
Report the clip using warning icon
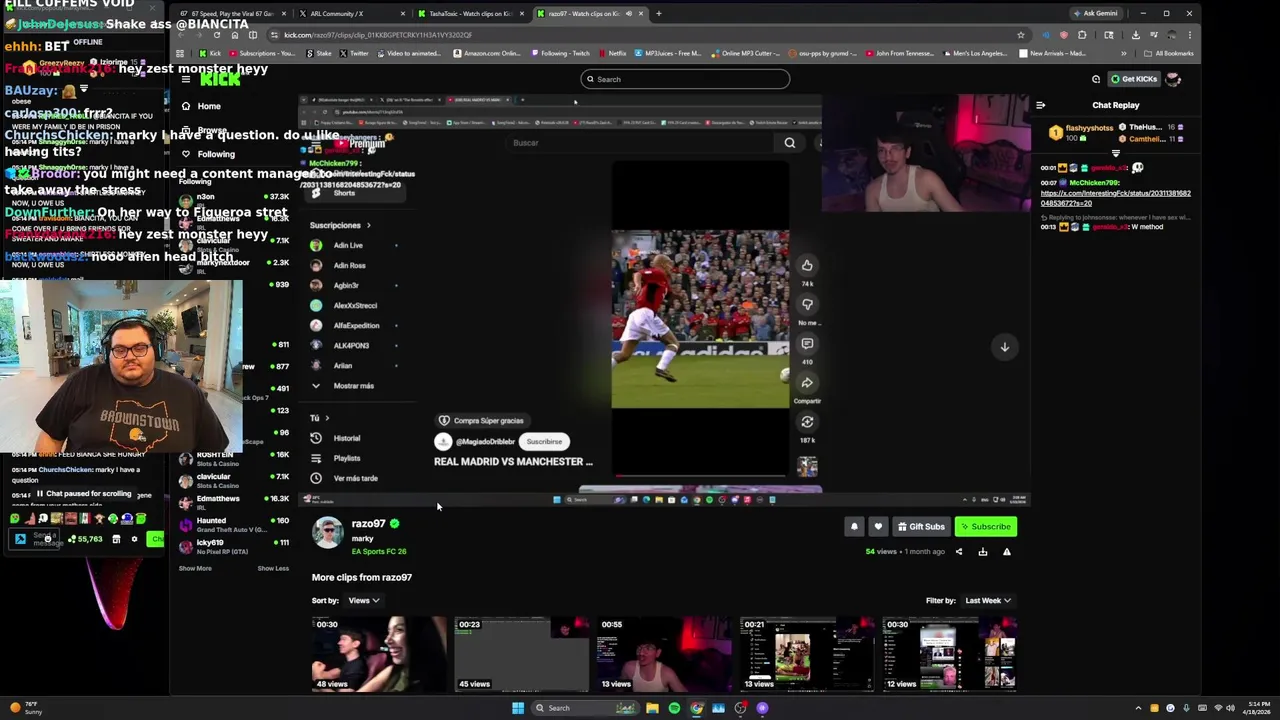pos(1007,552)
